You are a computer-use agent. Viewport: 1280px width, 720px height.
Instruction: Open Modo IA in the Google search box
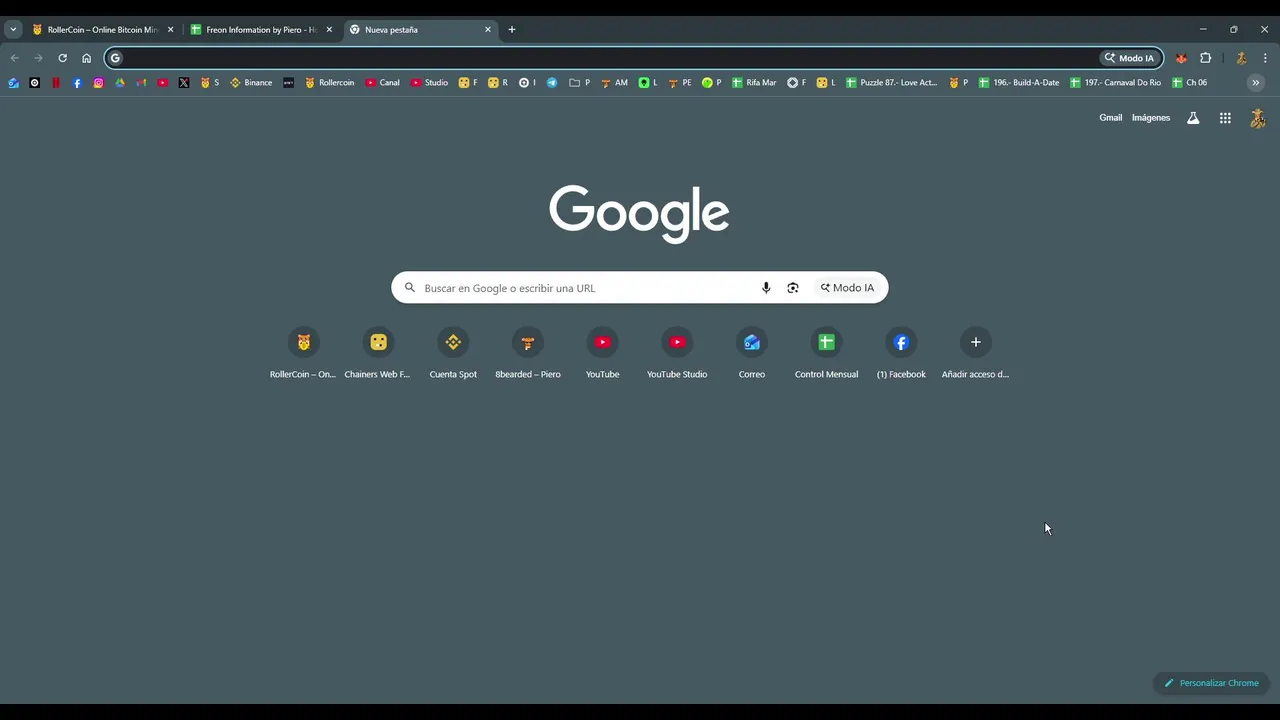[847, 288]
